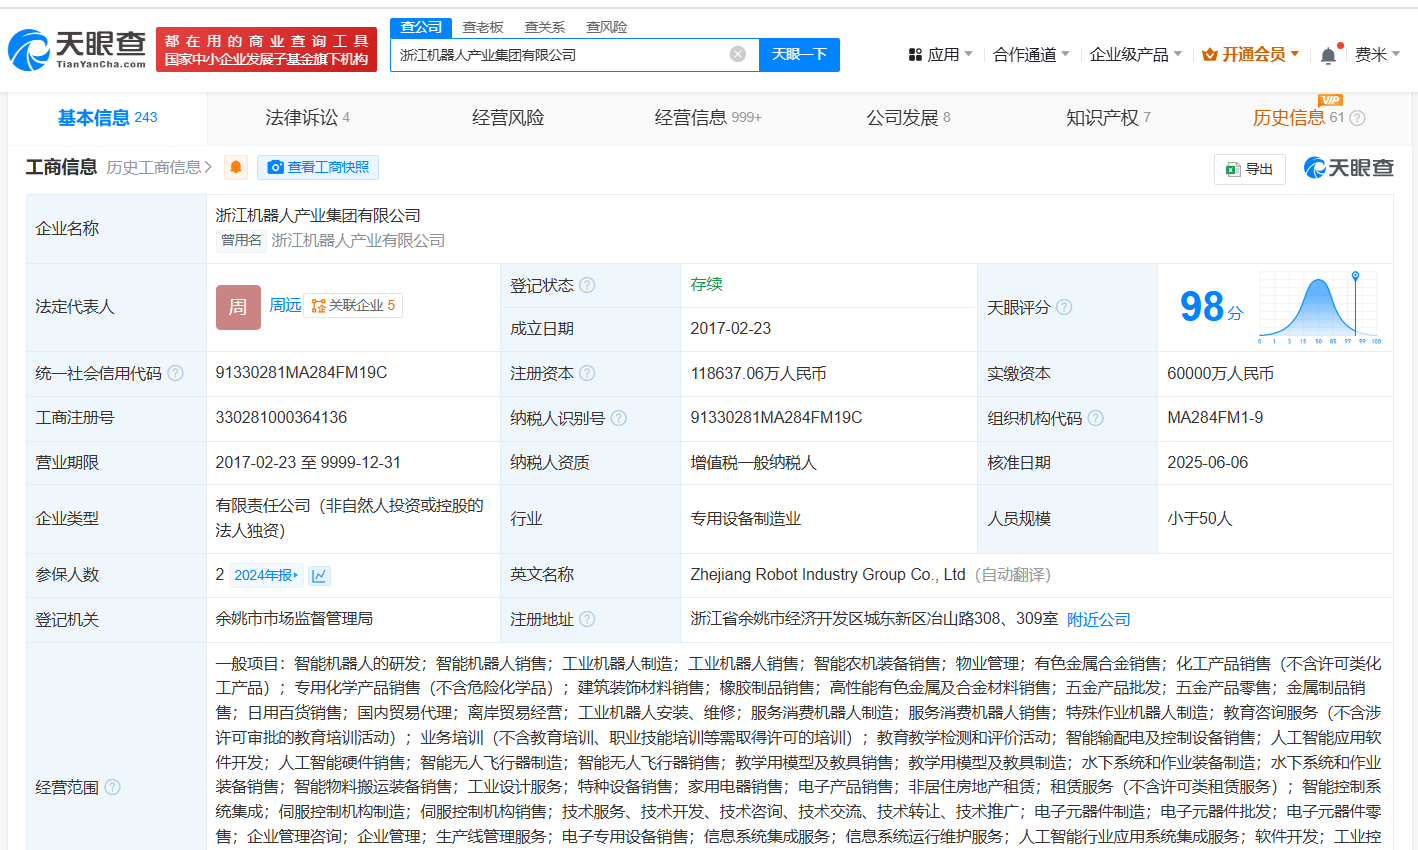Select the 查老板 search tab
Image resolution: width=1418 pixels, height=850 pixels.
(483, 27)
